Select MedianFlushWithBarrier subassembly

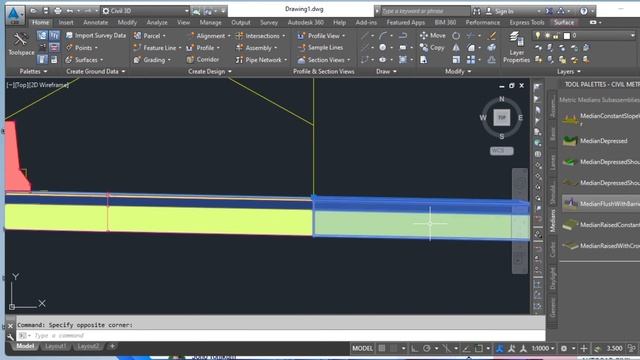tap(601, 204)
